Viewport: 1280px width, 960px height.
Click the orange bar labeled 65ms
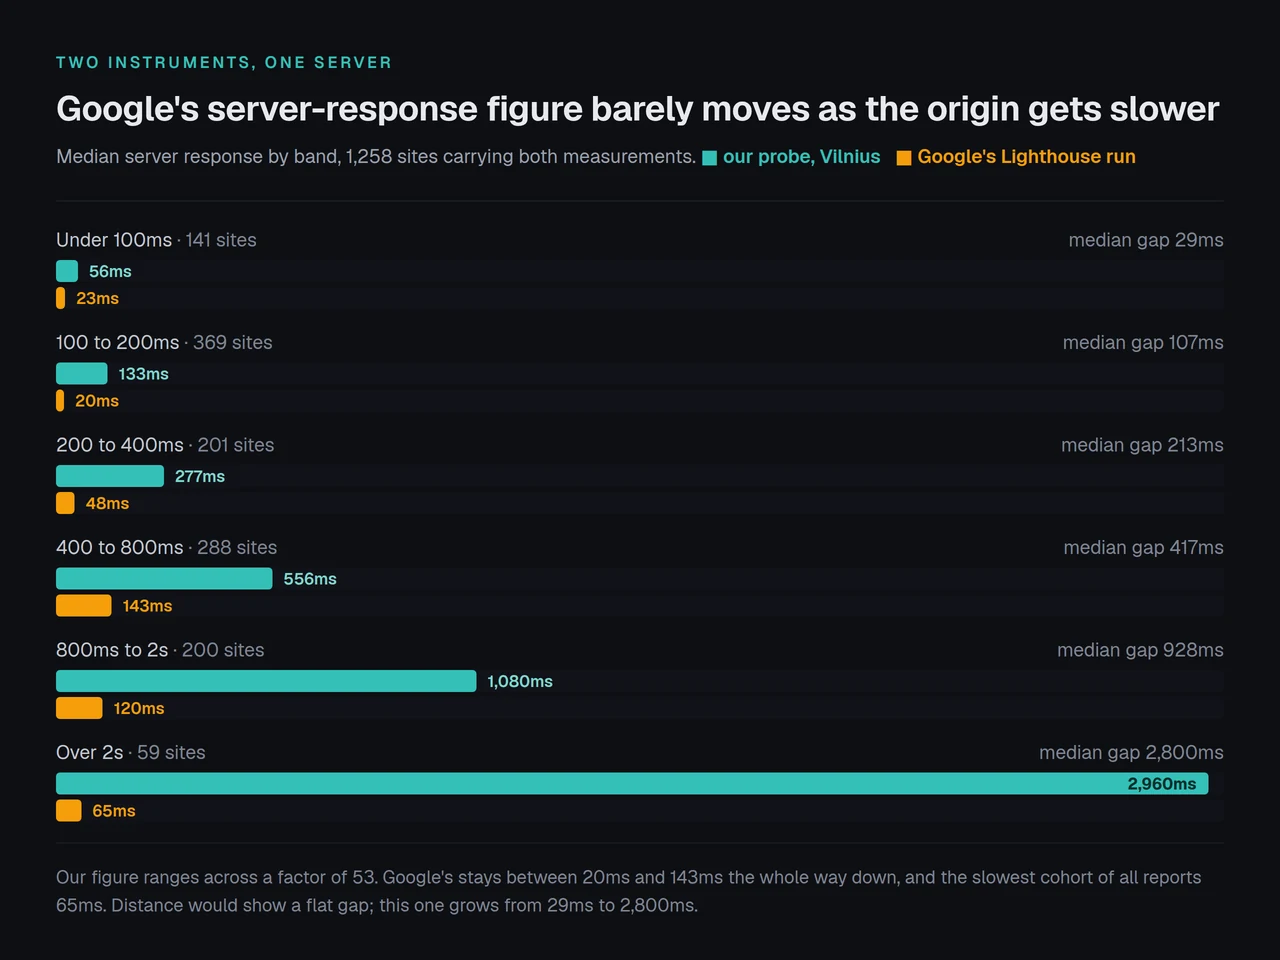tap(69, 811)
